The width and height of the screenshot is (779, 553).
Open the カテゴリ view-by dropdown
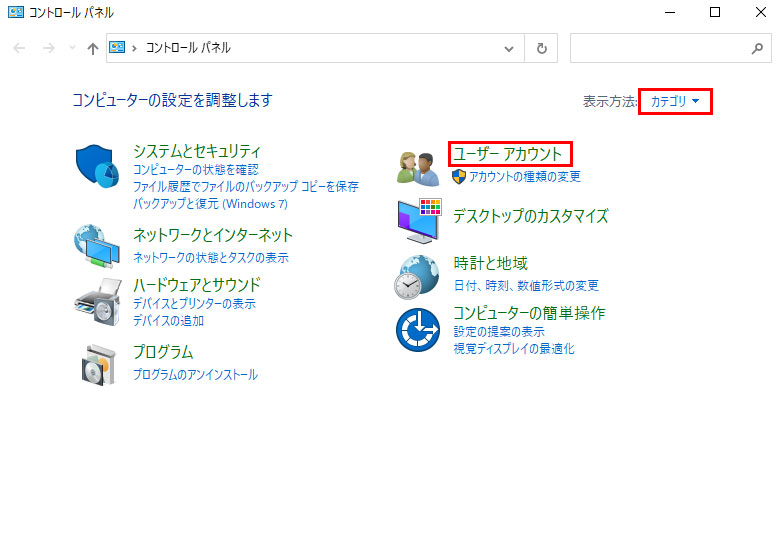click(x=675, y=101)
